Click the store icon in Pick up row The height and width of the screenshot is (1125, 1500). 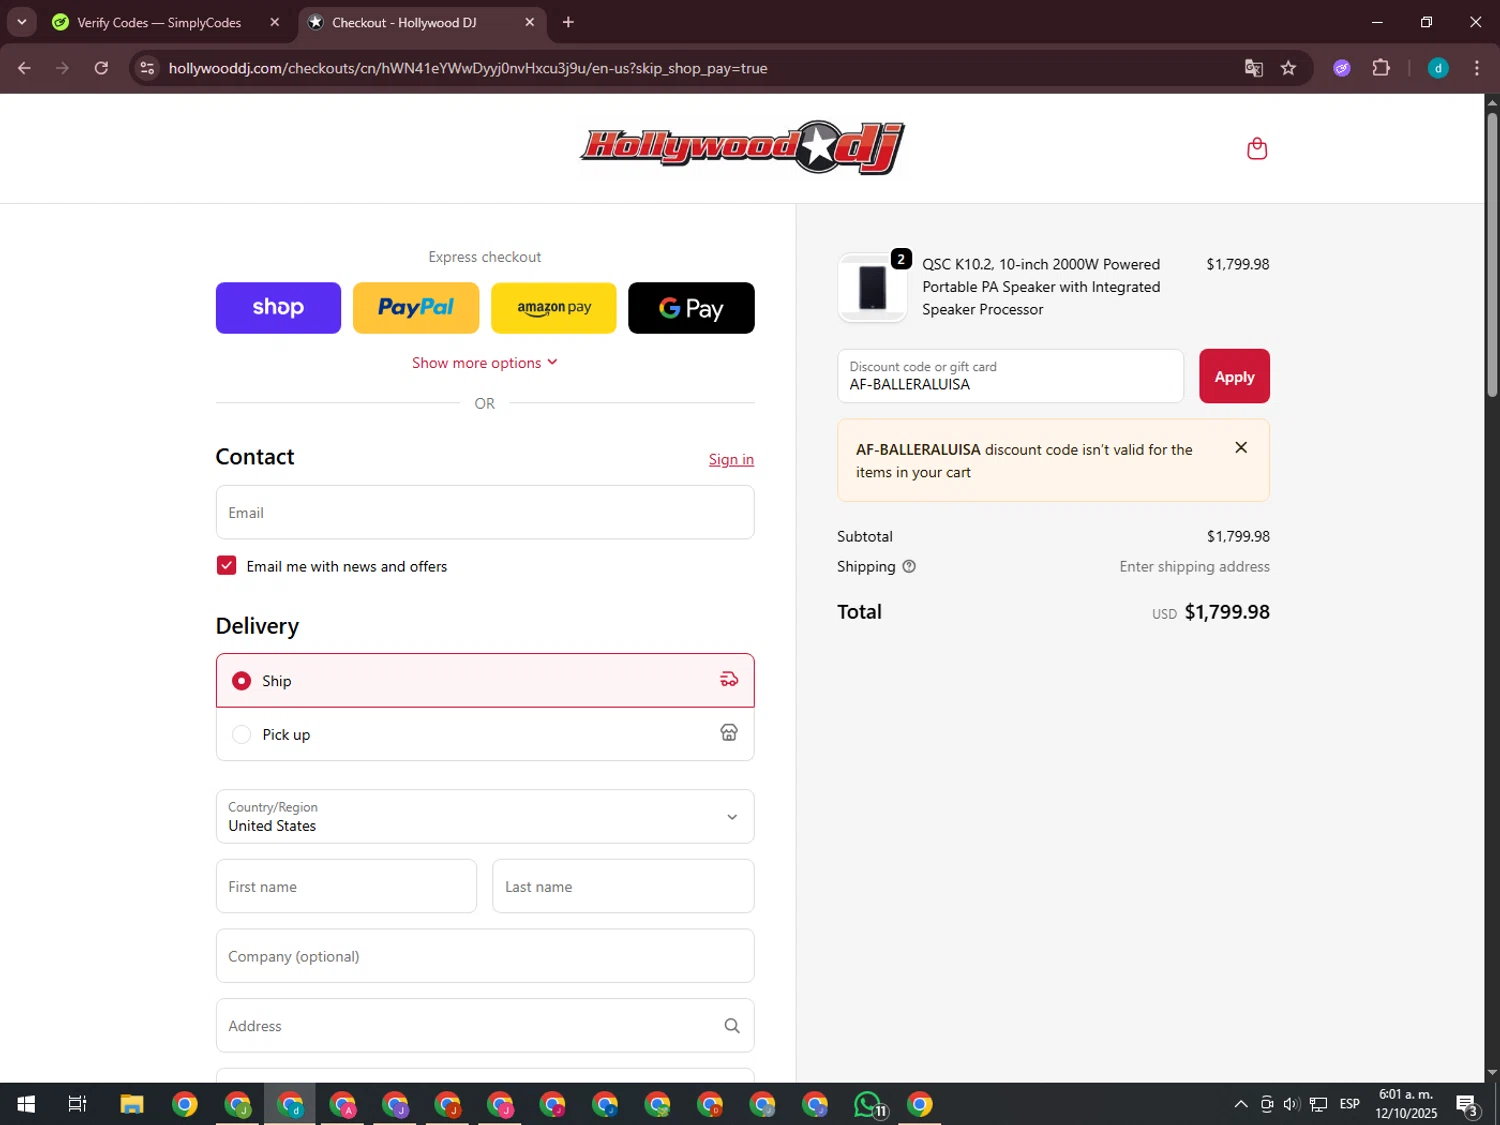coord(729,733)
